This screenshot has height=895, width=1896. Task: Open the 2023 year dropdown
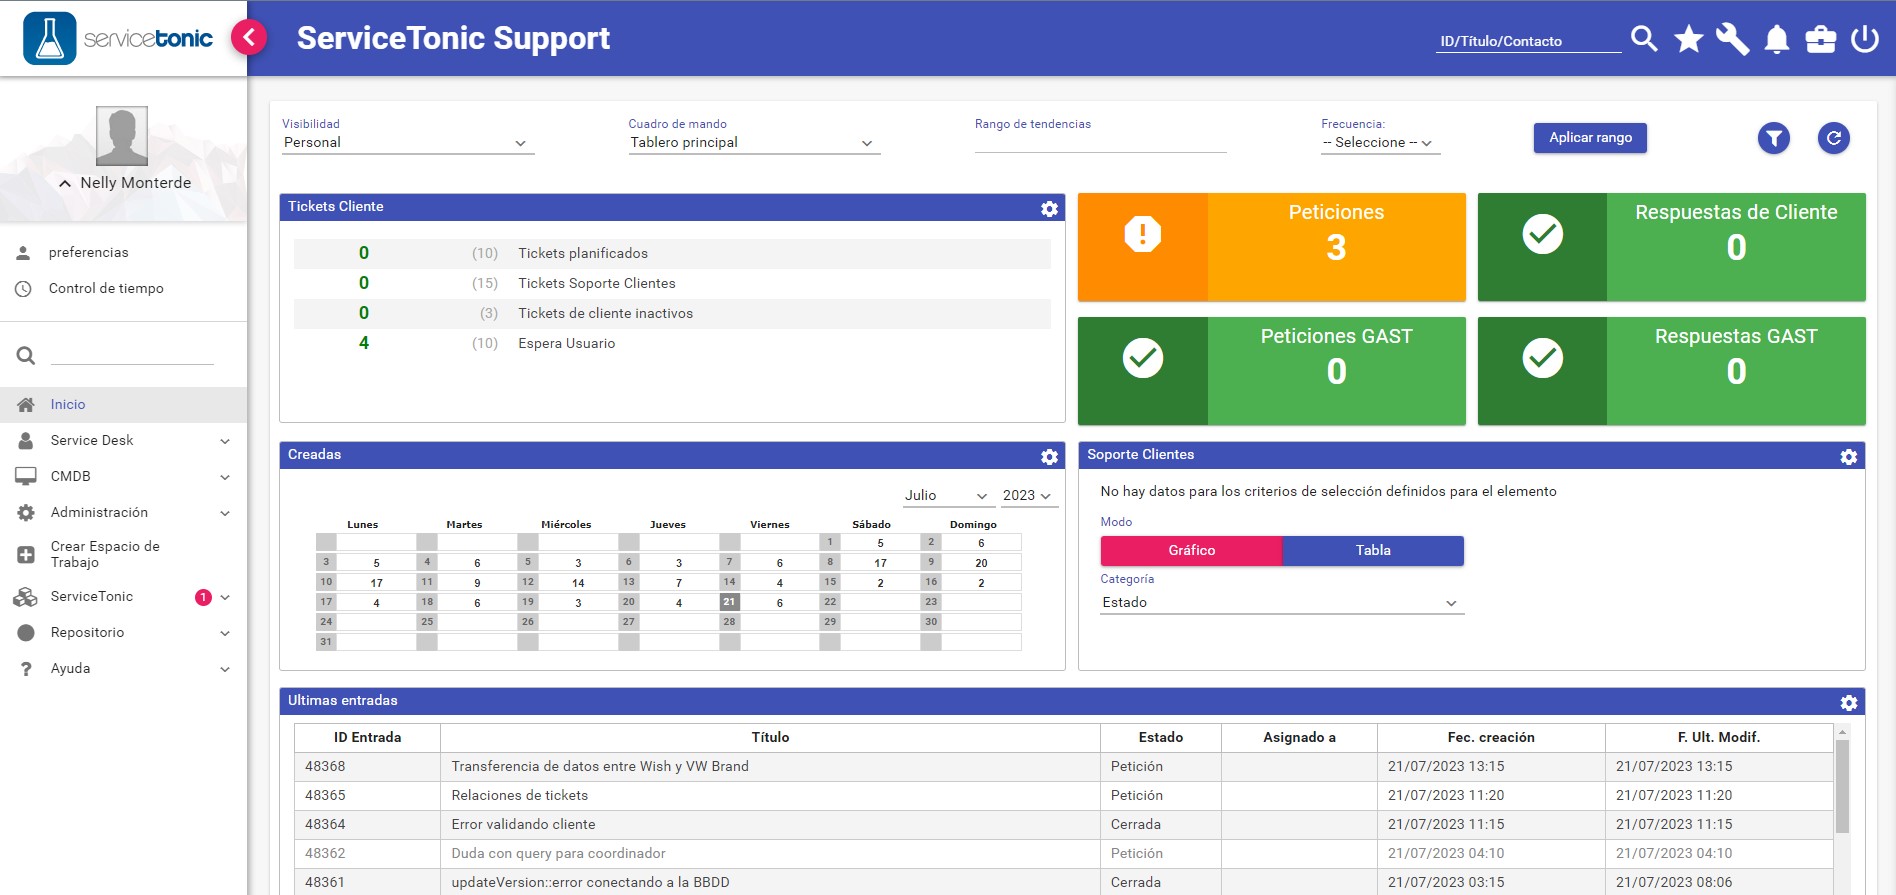click(1029, 496)
